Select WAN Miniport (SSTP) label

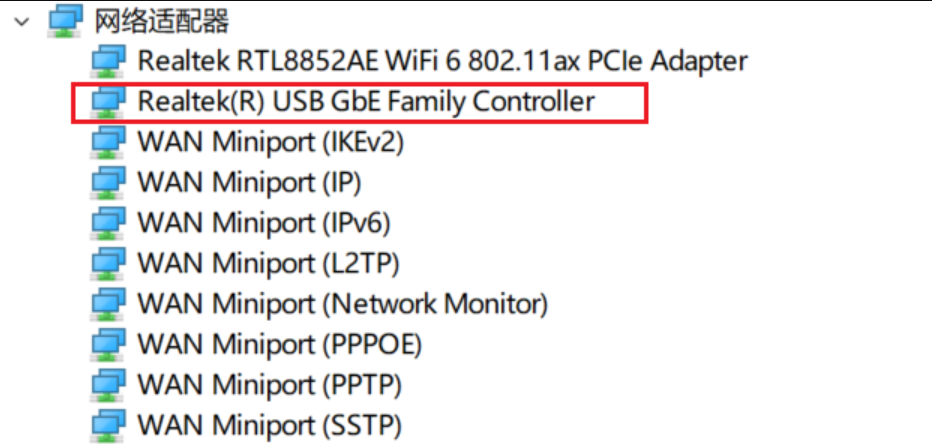coord(269,425)
